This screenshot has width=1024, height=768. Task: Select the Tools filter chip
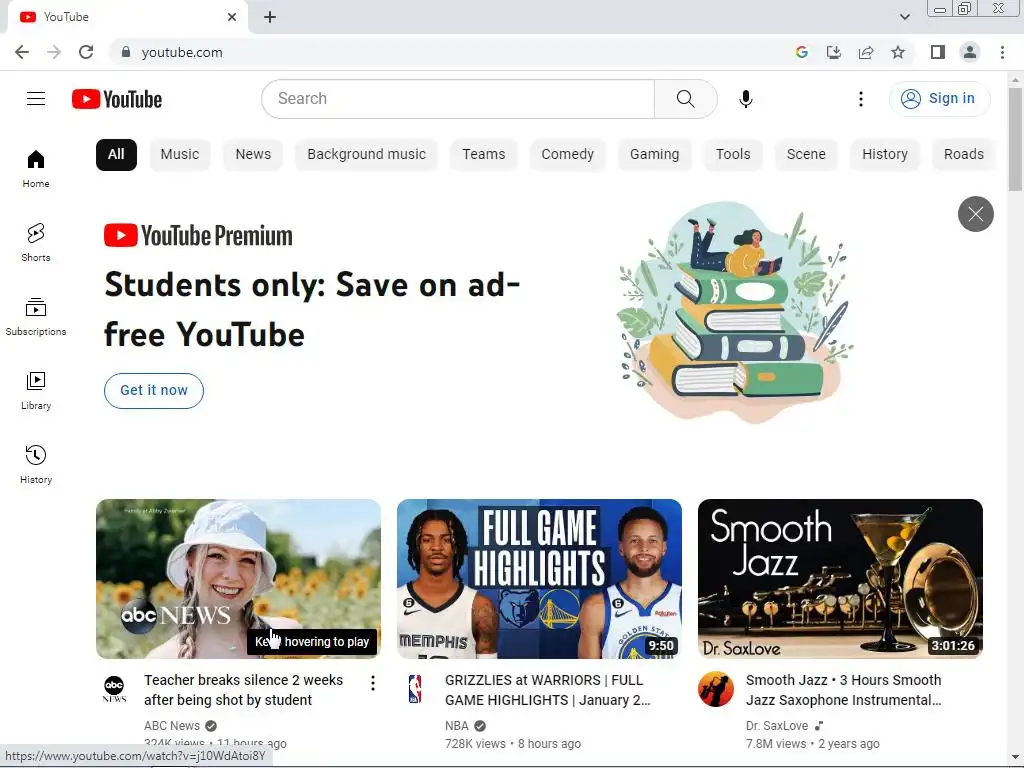[x=733, y=155]
